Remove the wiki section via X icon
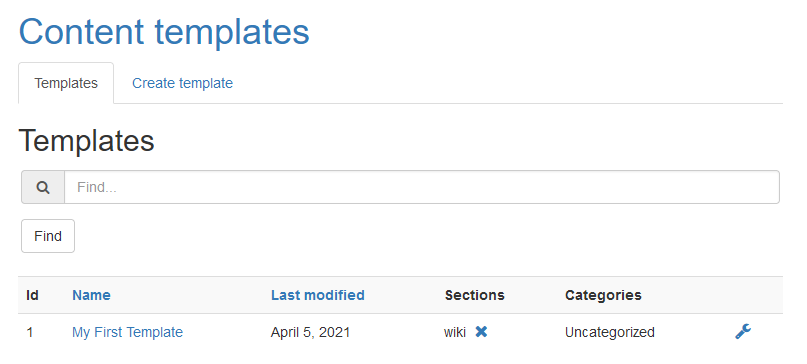The width and height of the screenshot is (807, 364). pos(481,332)
